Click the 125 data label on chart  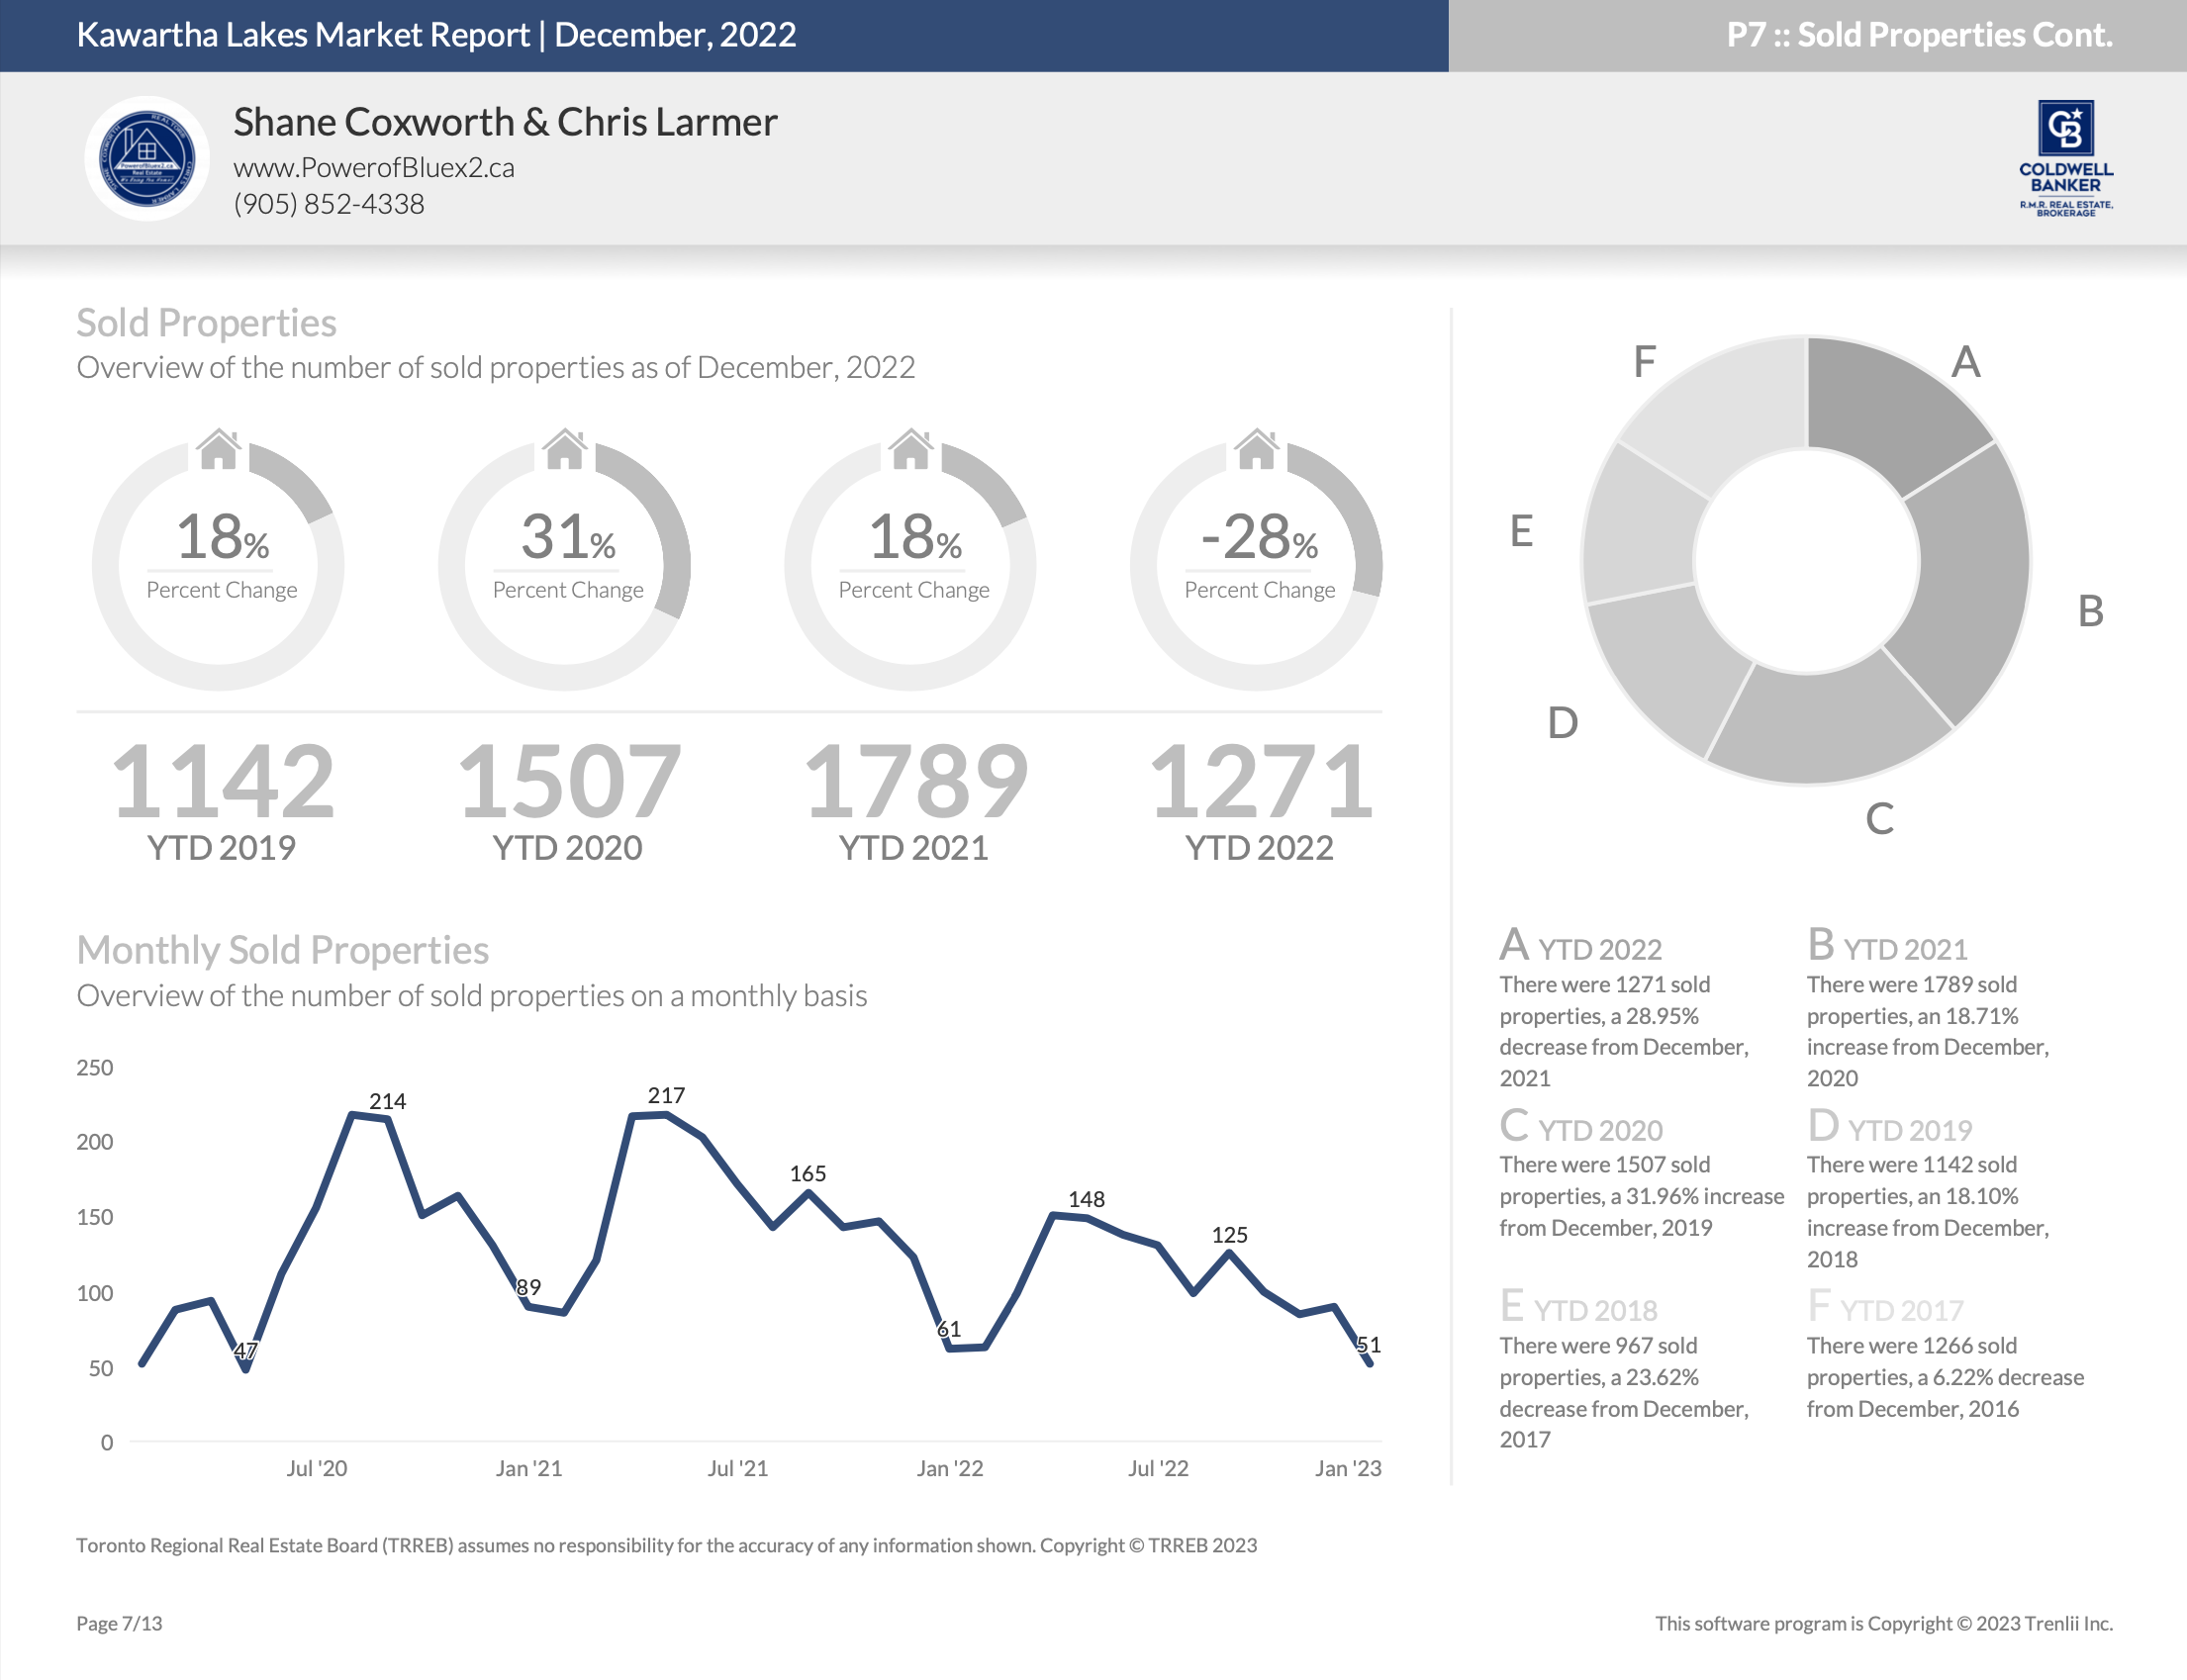(1230, 1235)
